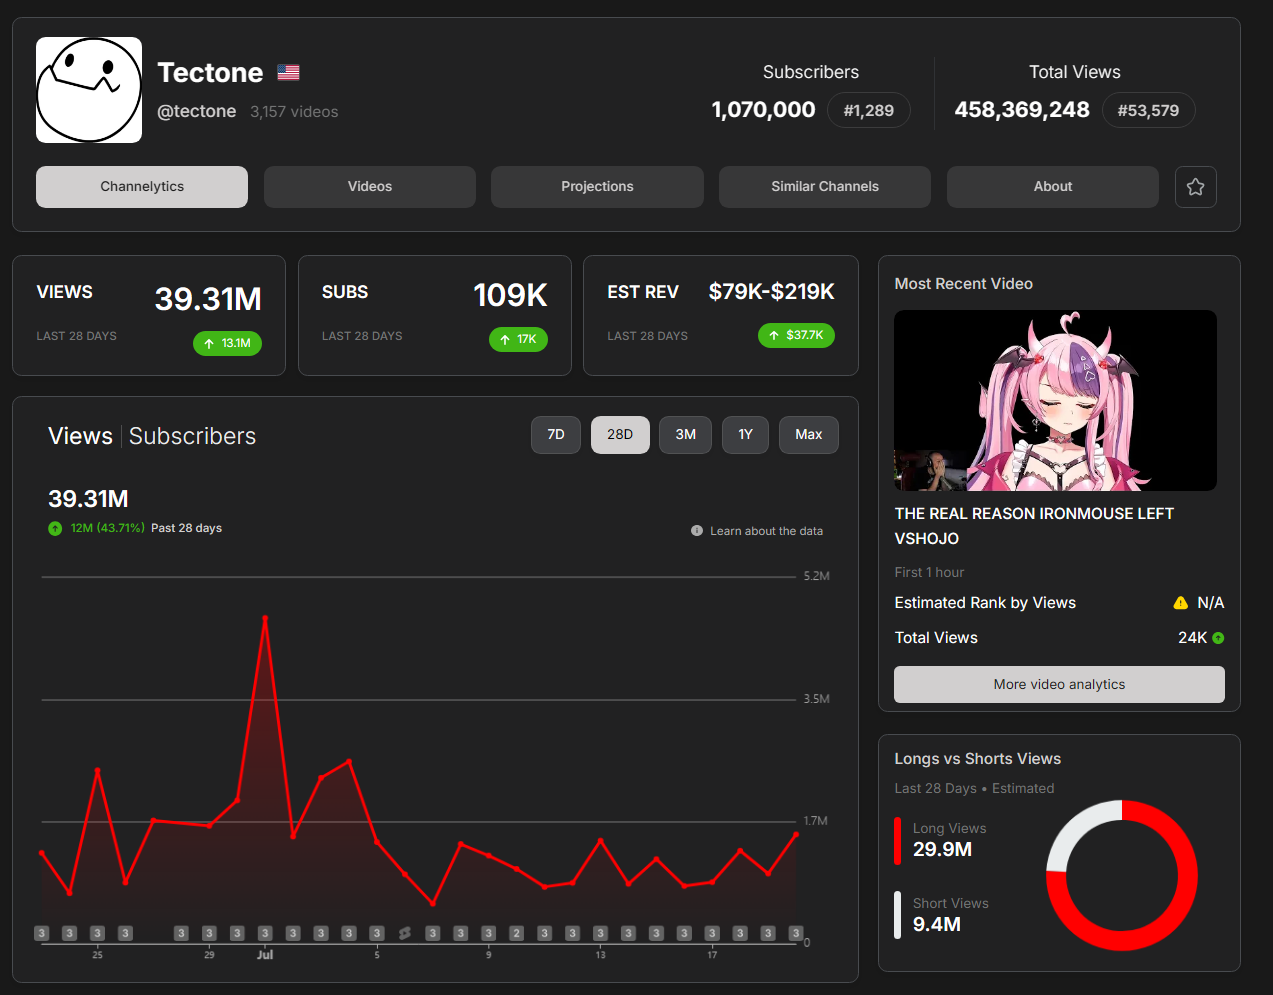Image resolution: width=1273 pixels, height=995 pixels.
Task: Click THE REAL REASON IRONMOUSE LEFT VSHOJO title
Action: 1034,526
